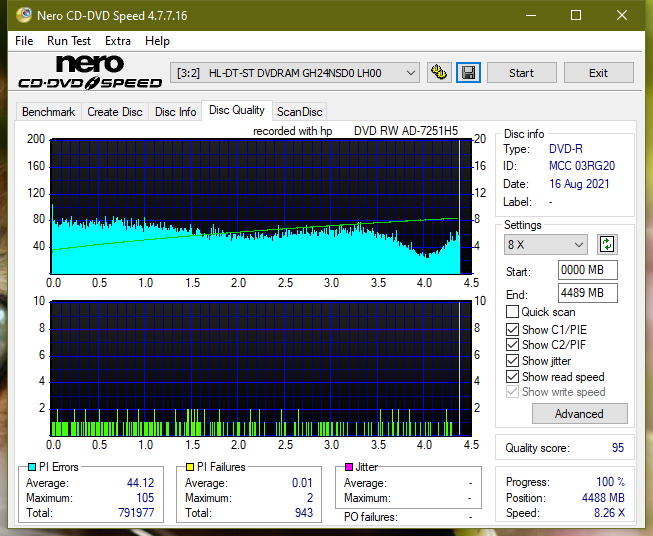Click the Quality score value 95
The height and width of the screenshot is (536, 653).
[x=618, y=448]
